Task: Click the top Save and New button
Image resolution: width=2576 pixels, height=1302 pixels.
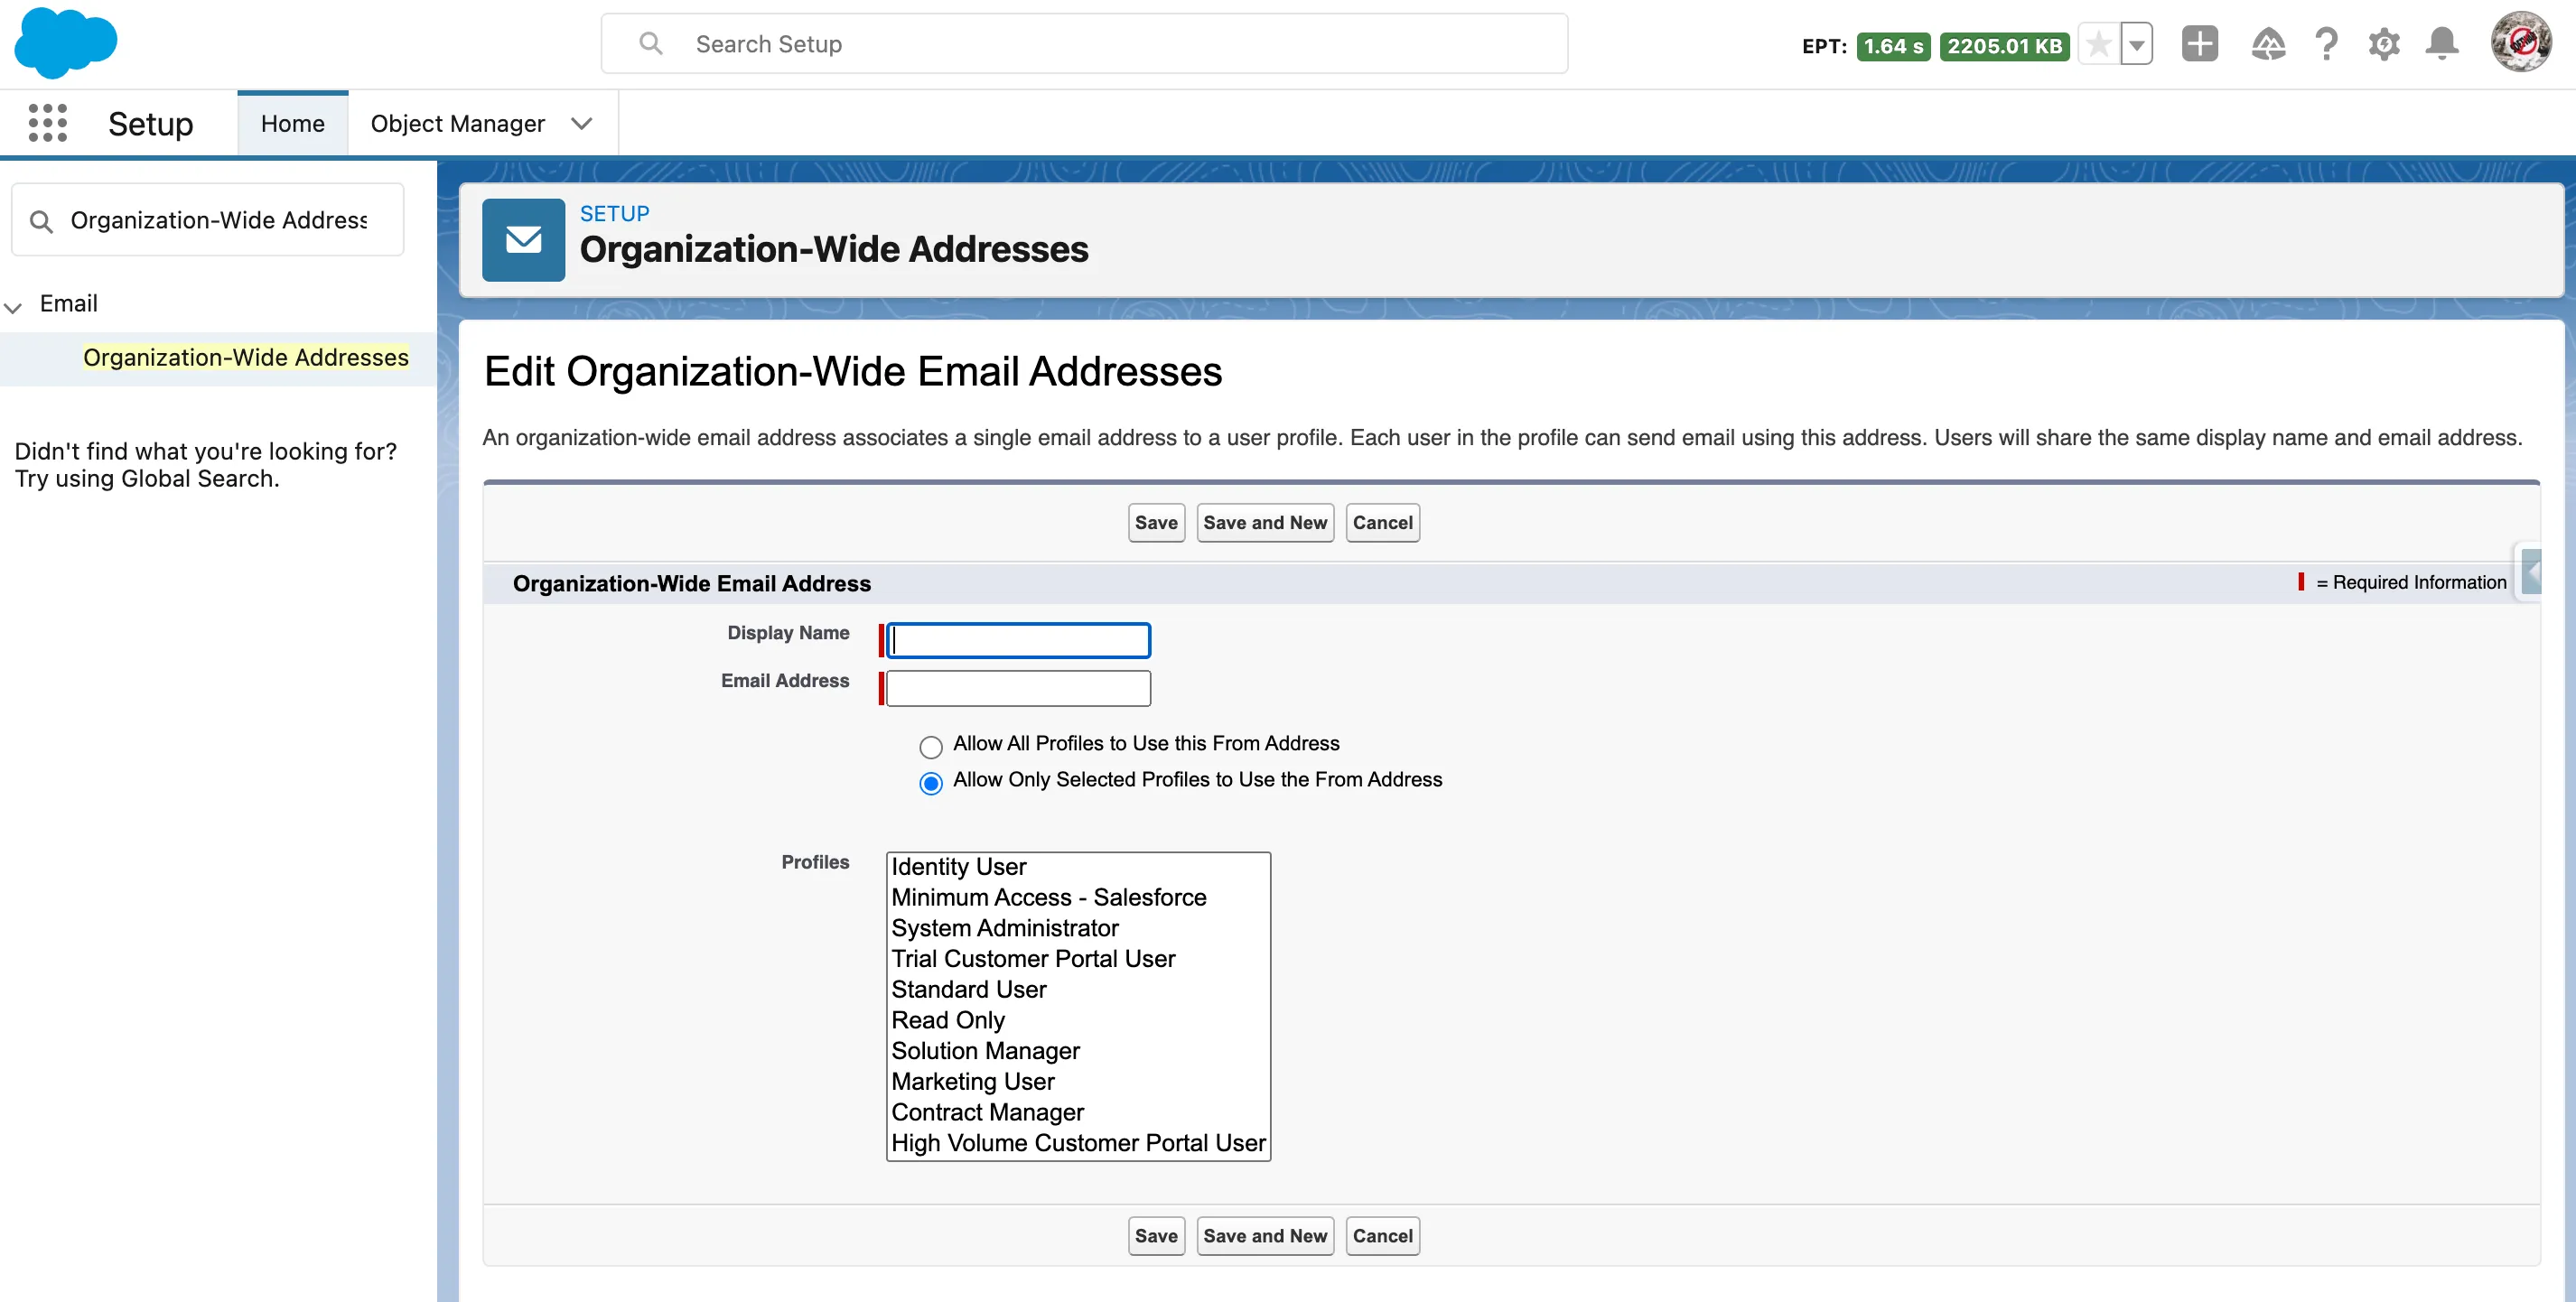Action: click(1264, 522)
